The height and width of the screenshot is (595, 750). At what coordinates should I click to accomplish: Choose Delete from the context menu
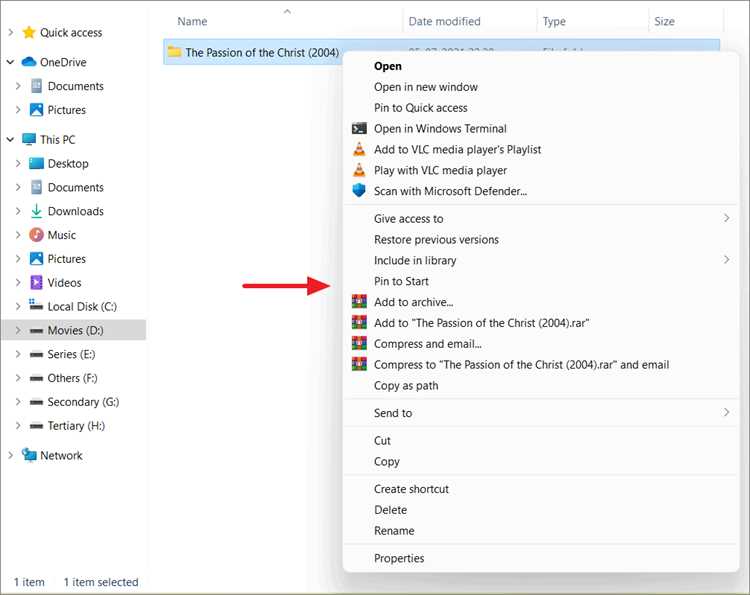tap(390, 510)
